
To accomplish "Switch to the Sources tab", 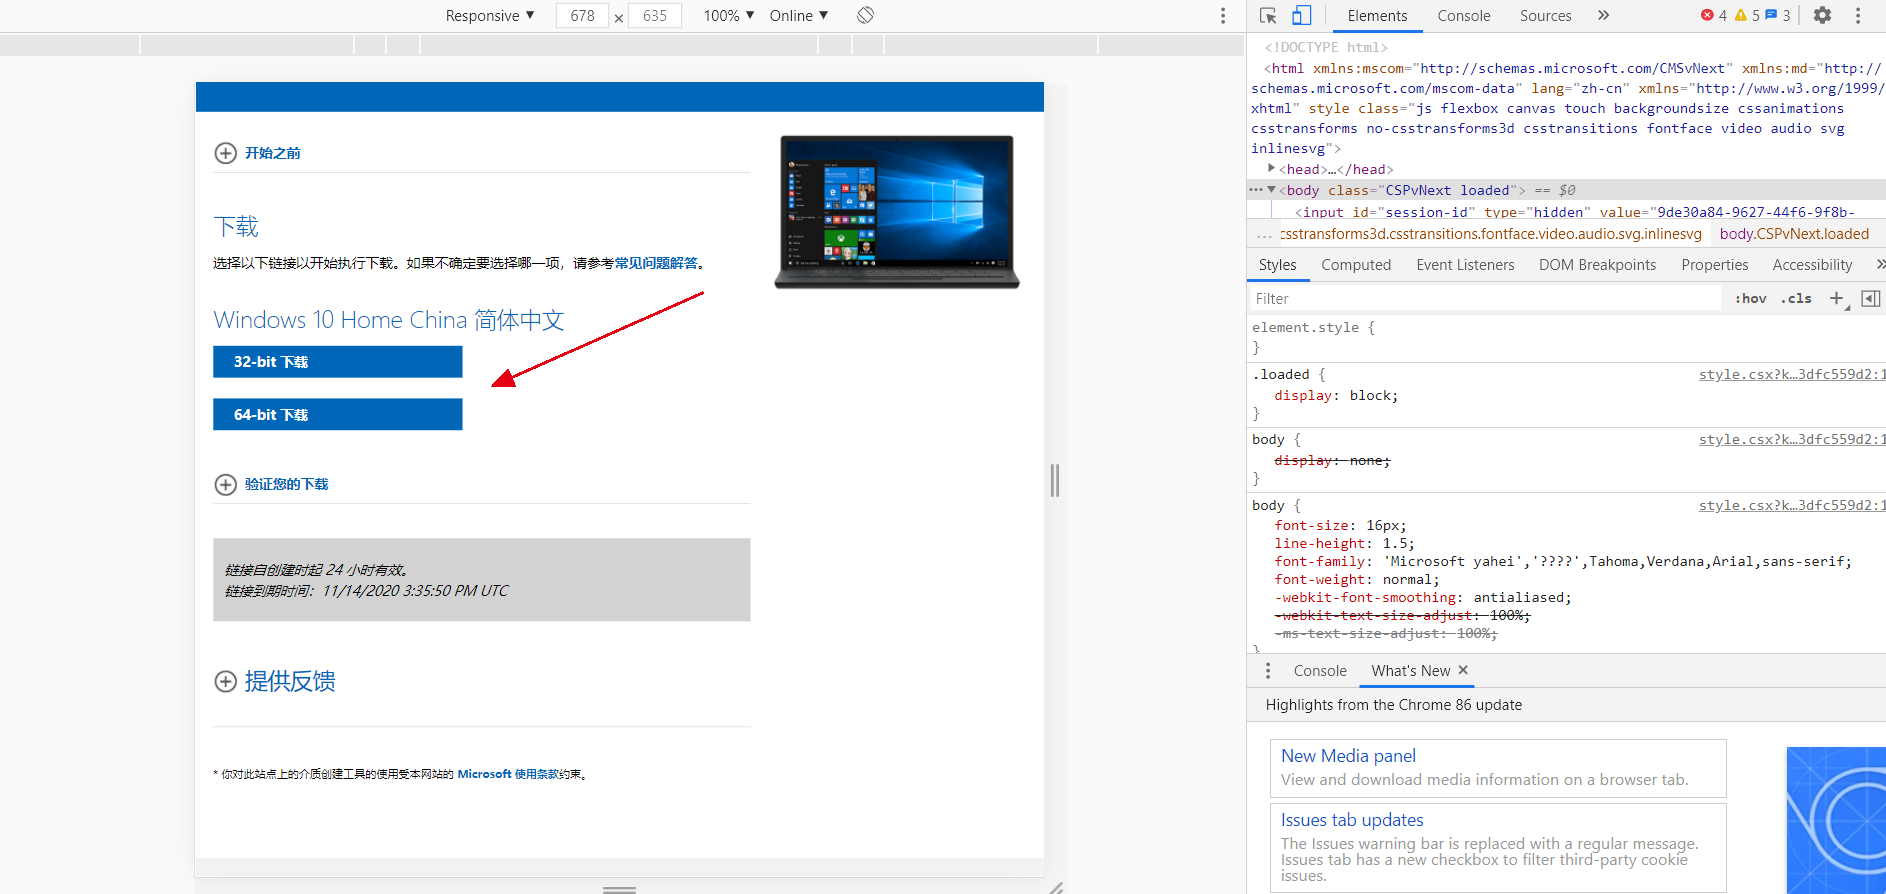I will [x=1546, y=15].
